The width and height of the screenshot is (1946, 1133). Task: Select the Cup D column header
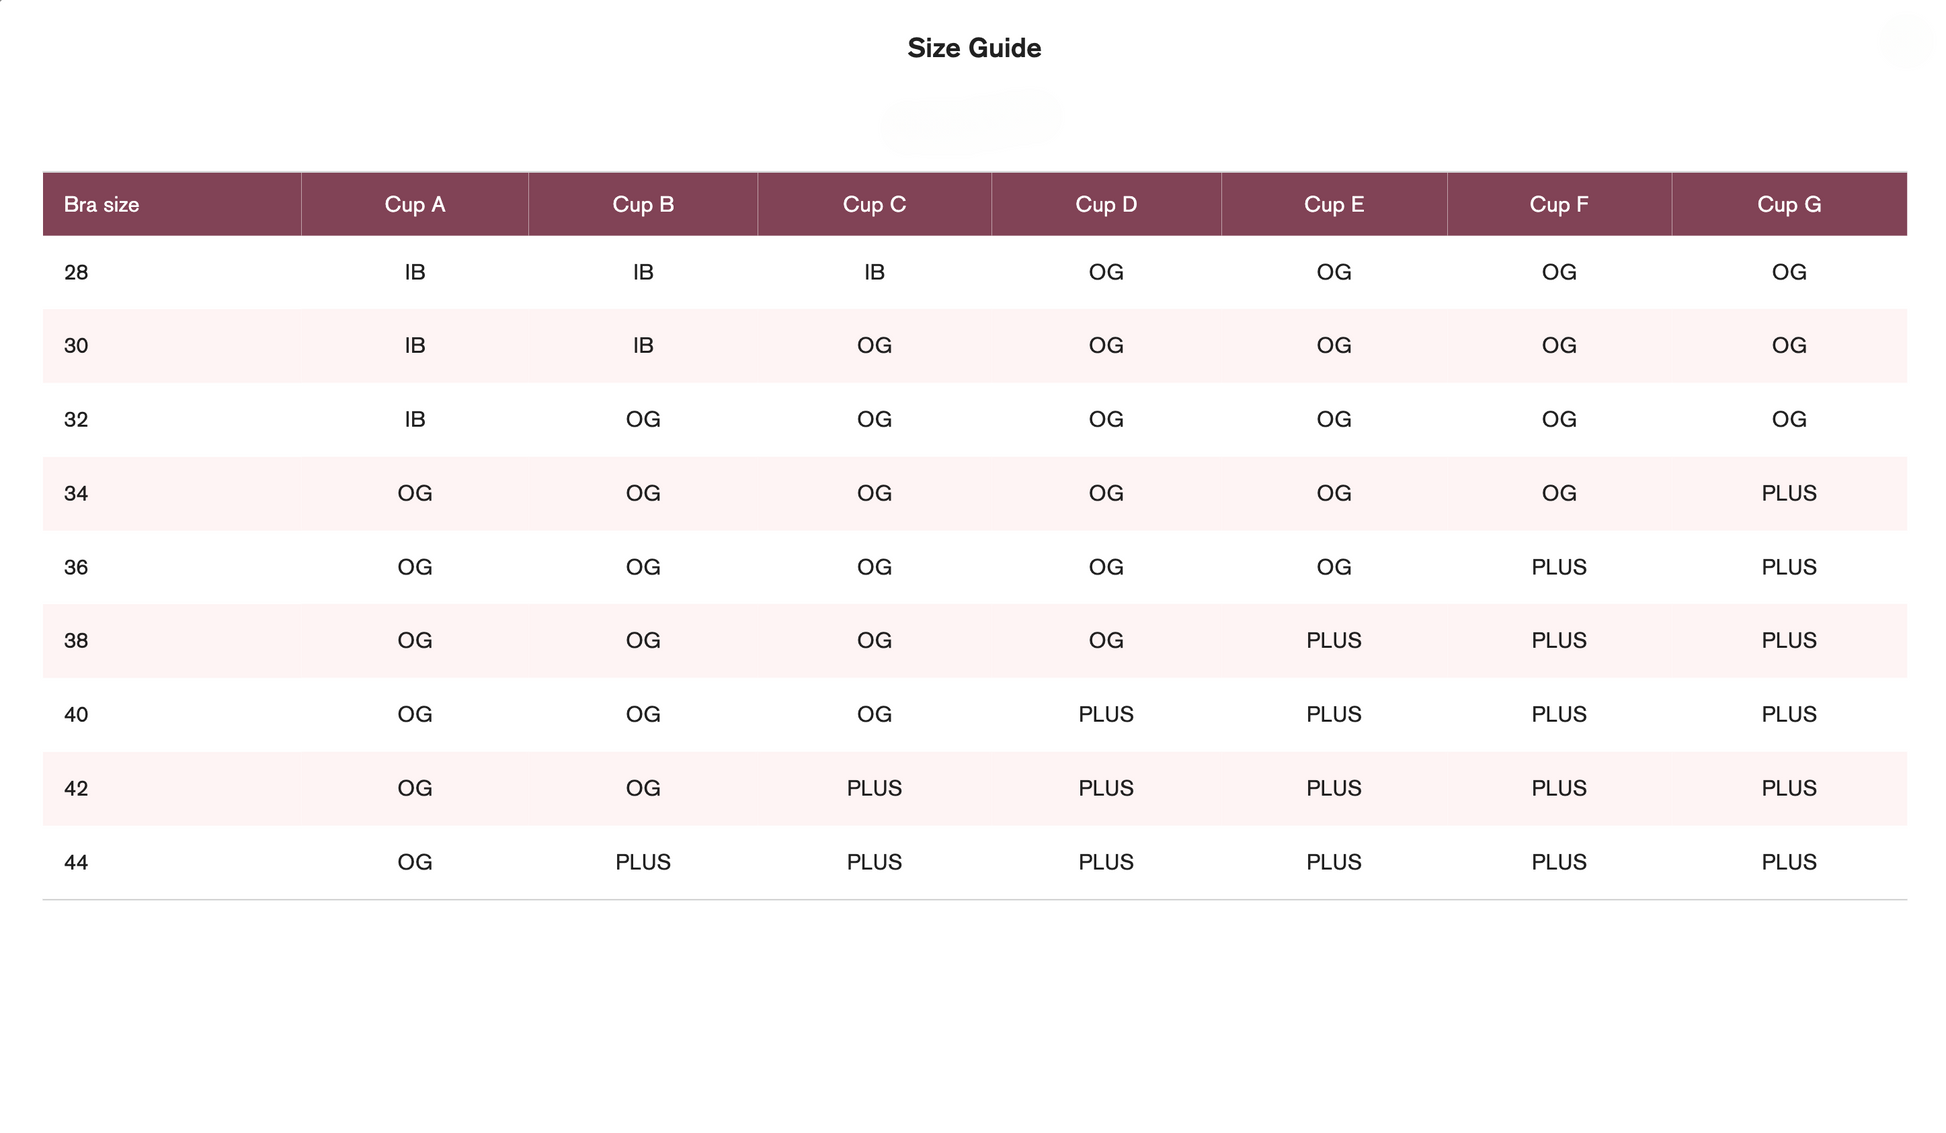1106,204
